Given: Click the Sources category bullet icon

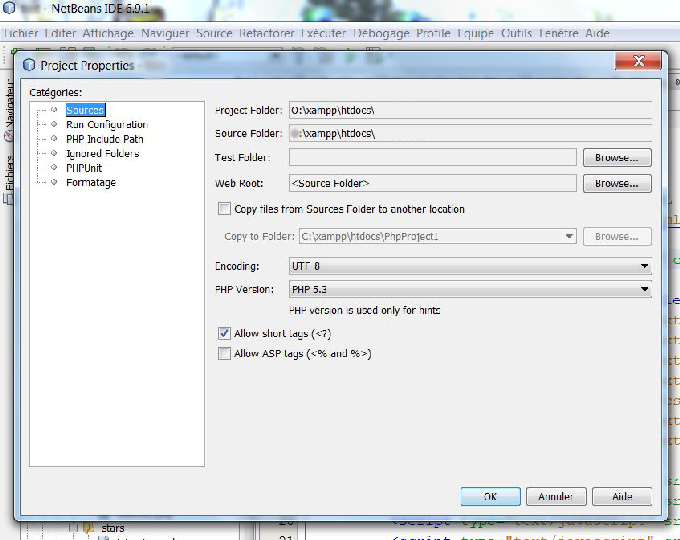Looking at the screenshot, I should 54,110.
